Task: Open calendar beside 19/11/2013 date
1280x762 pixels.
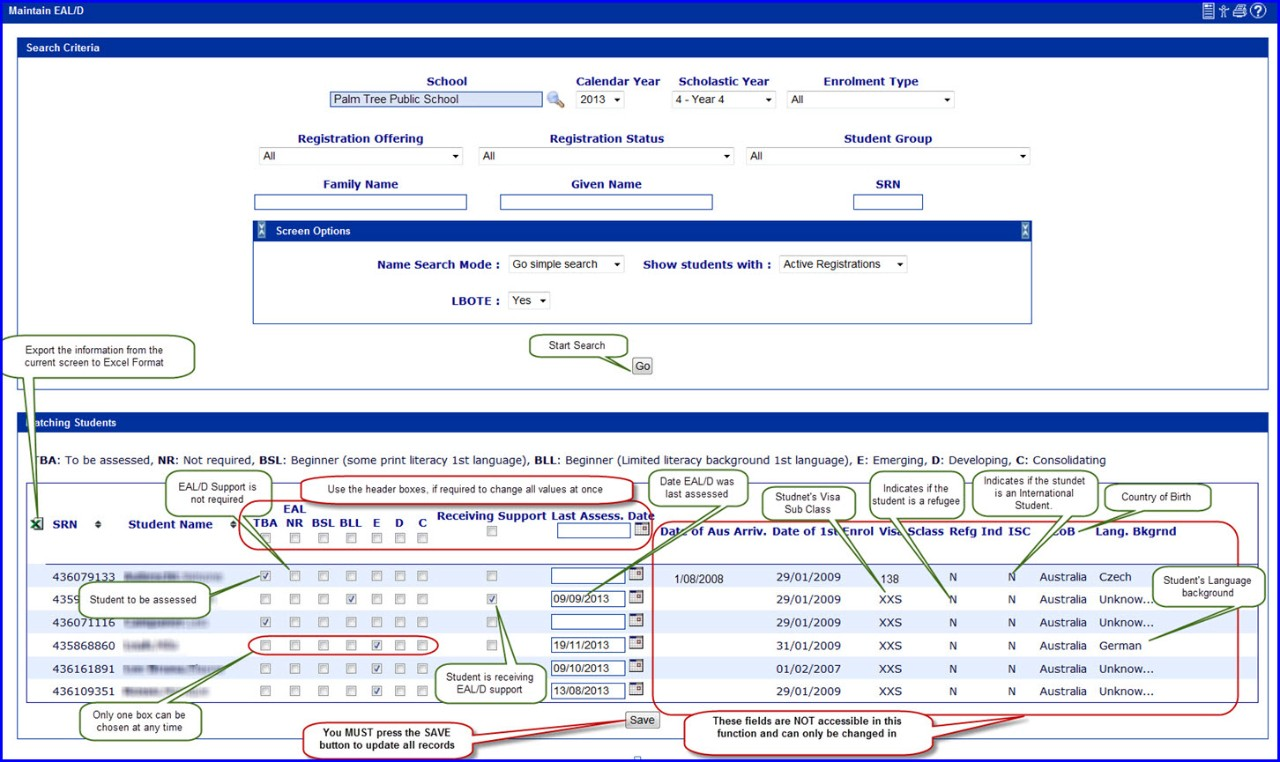Action: click(x=635, y=644)
